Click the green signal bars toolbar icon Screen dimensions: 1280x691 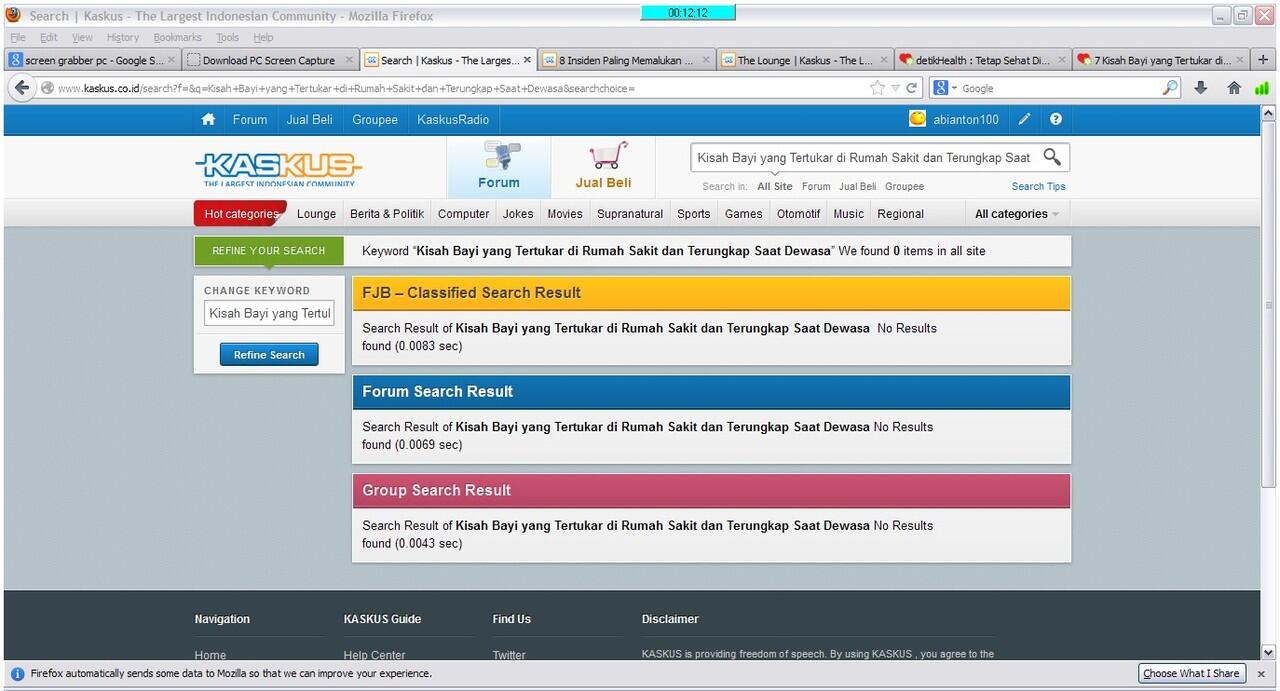(x=1262, y=88)
